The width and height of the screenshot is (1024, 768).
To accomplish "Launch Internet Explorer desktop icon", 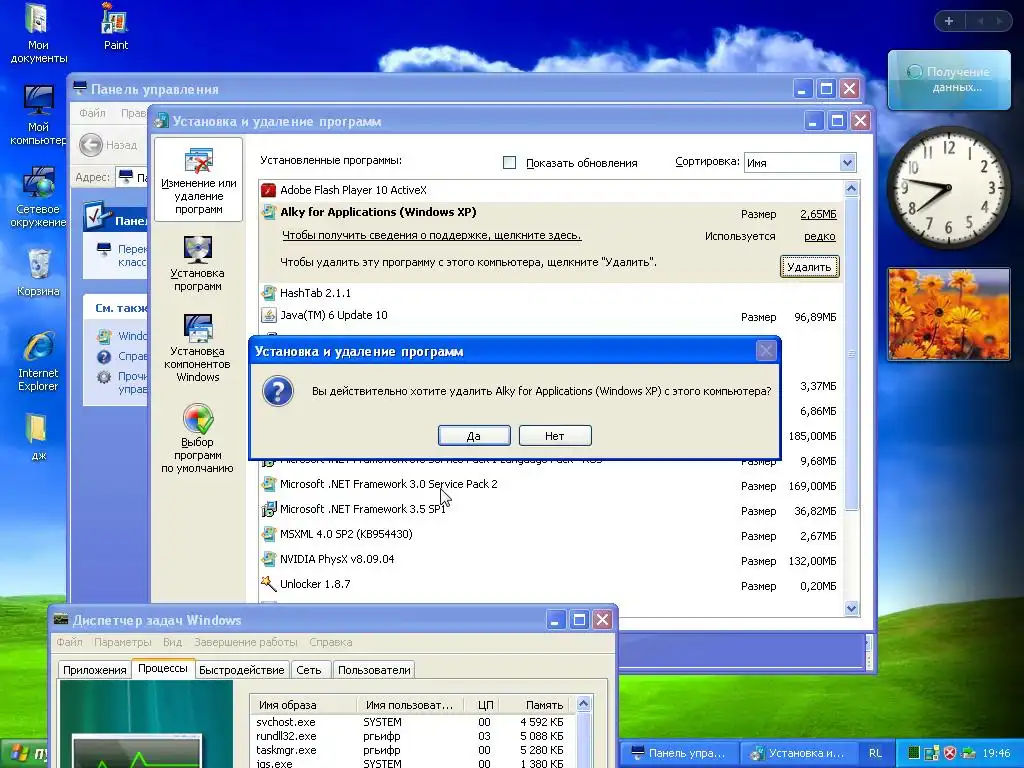I will click(38, 362).
